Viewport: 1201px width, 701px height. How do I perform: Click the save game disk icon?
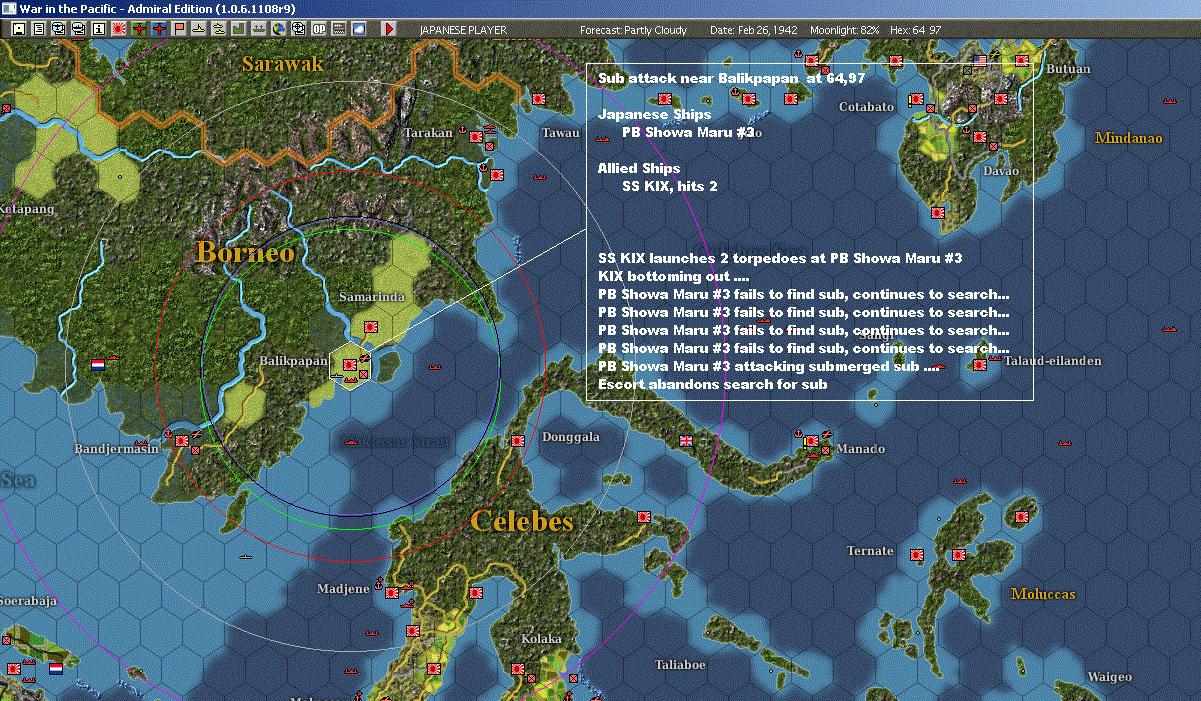tap(19, 30)
